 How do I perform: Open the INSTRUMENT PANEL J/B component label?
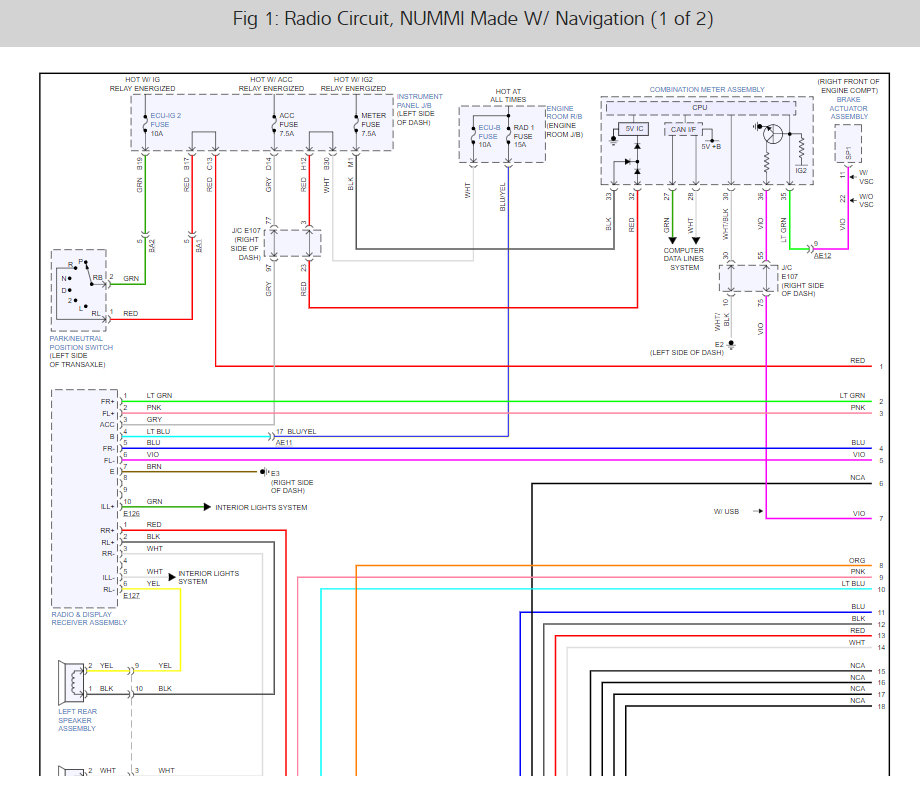420,101
